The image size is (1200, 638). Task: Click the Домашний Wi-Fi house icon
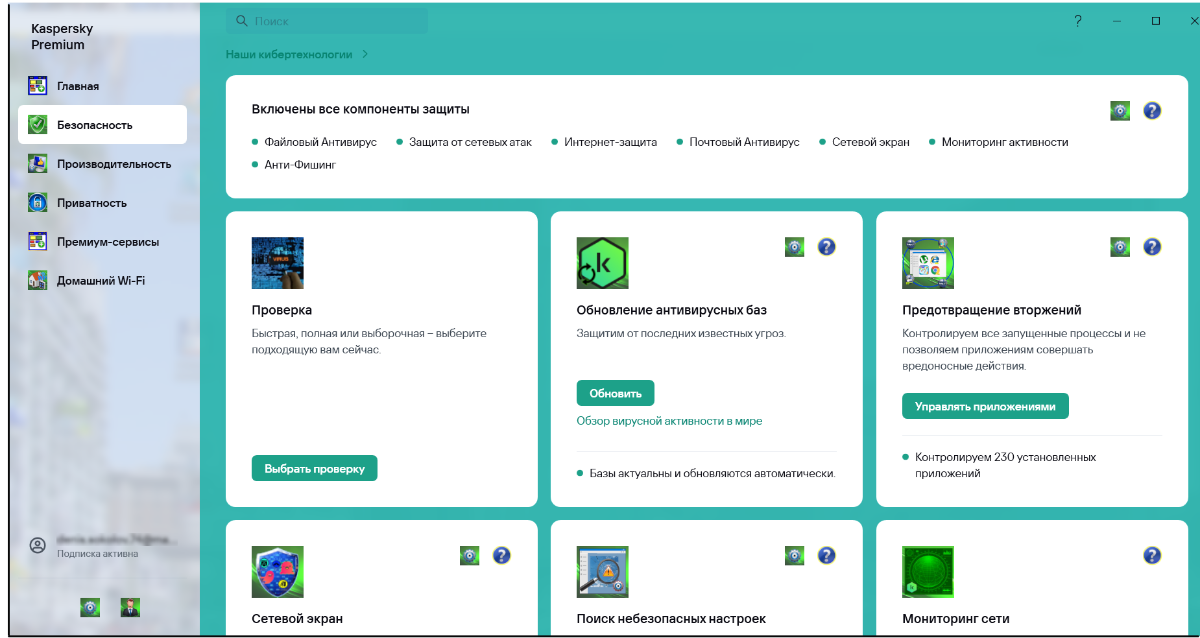coord(38,281)
